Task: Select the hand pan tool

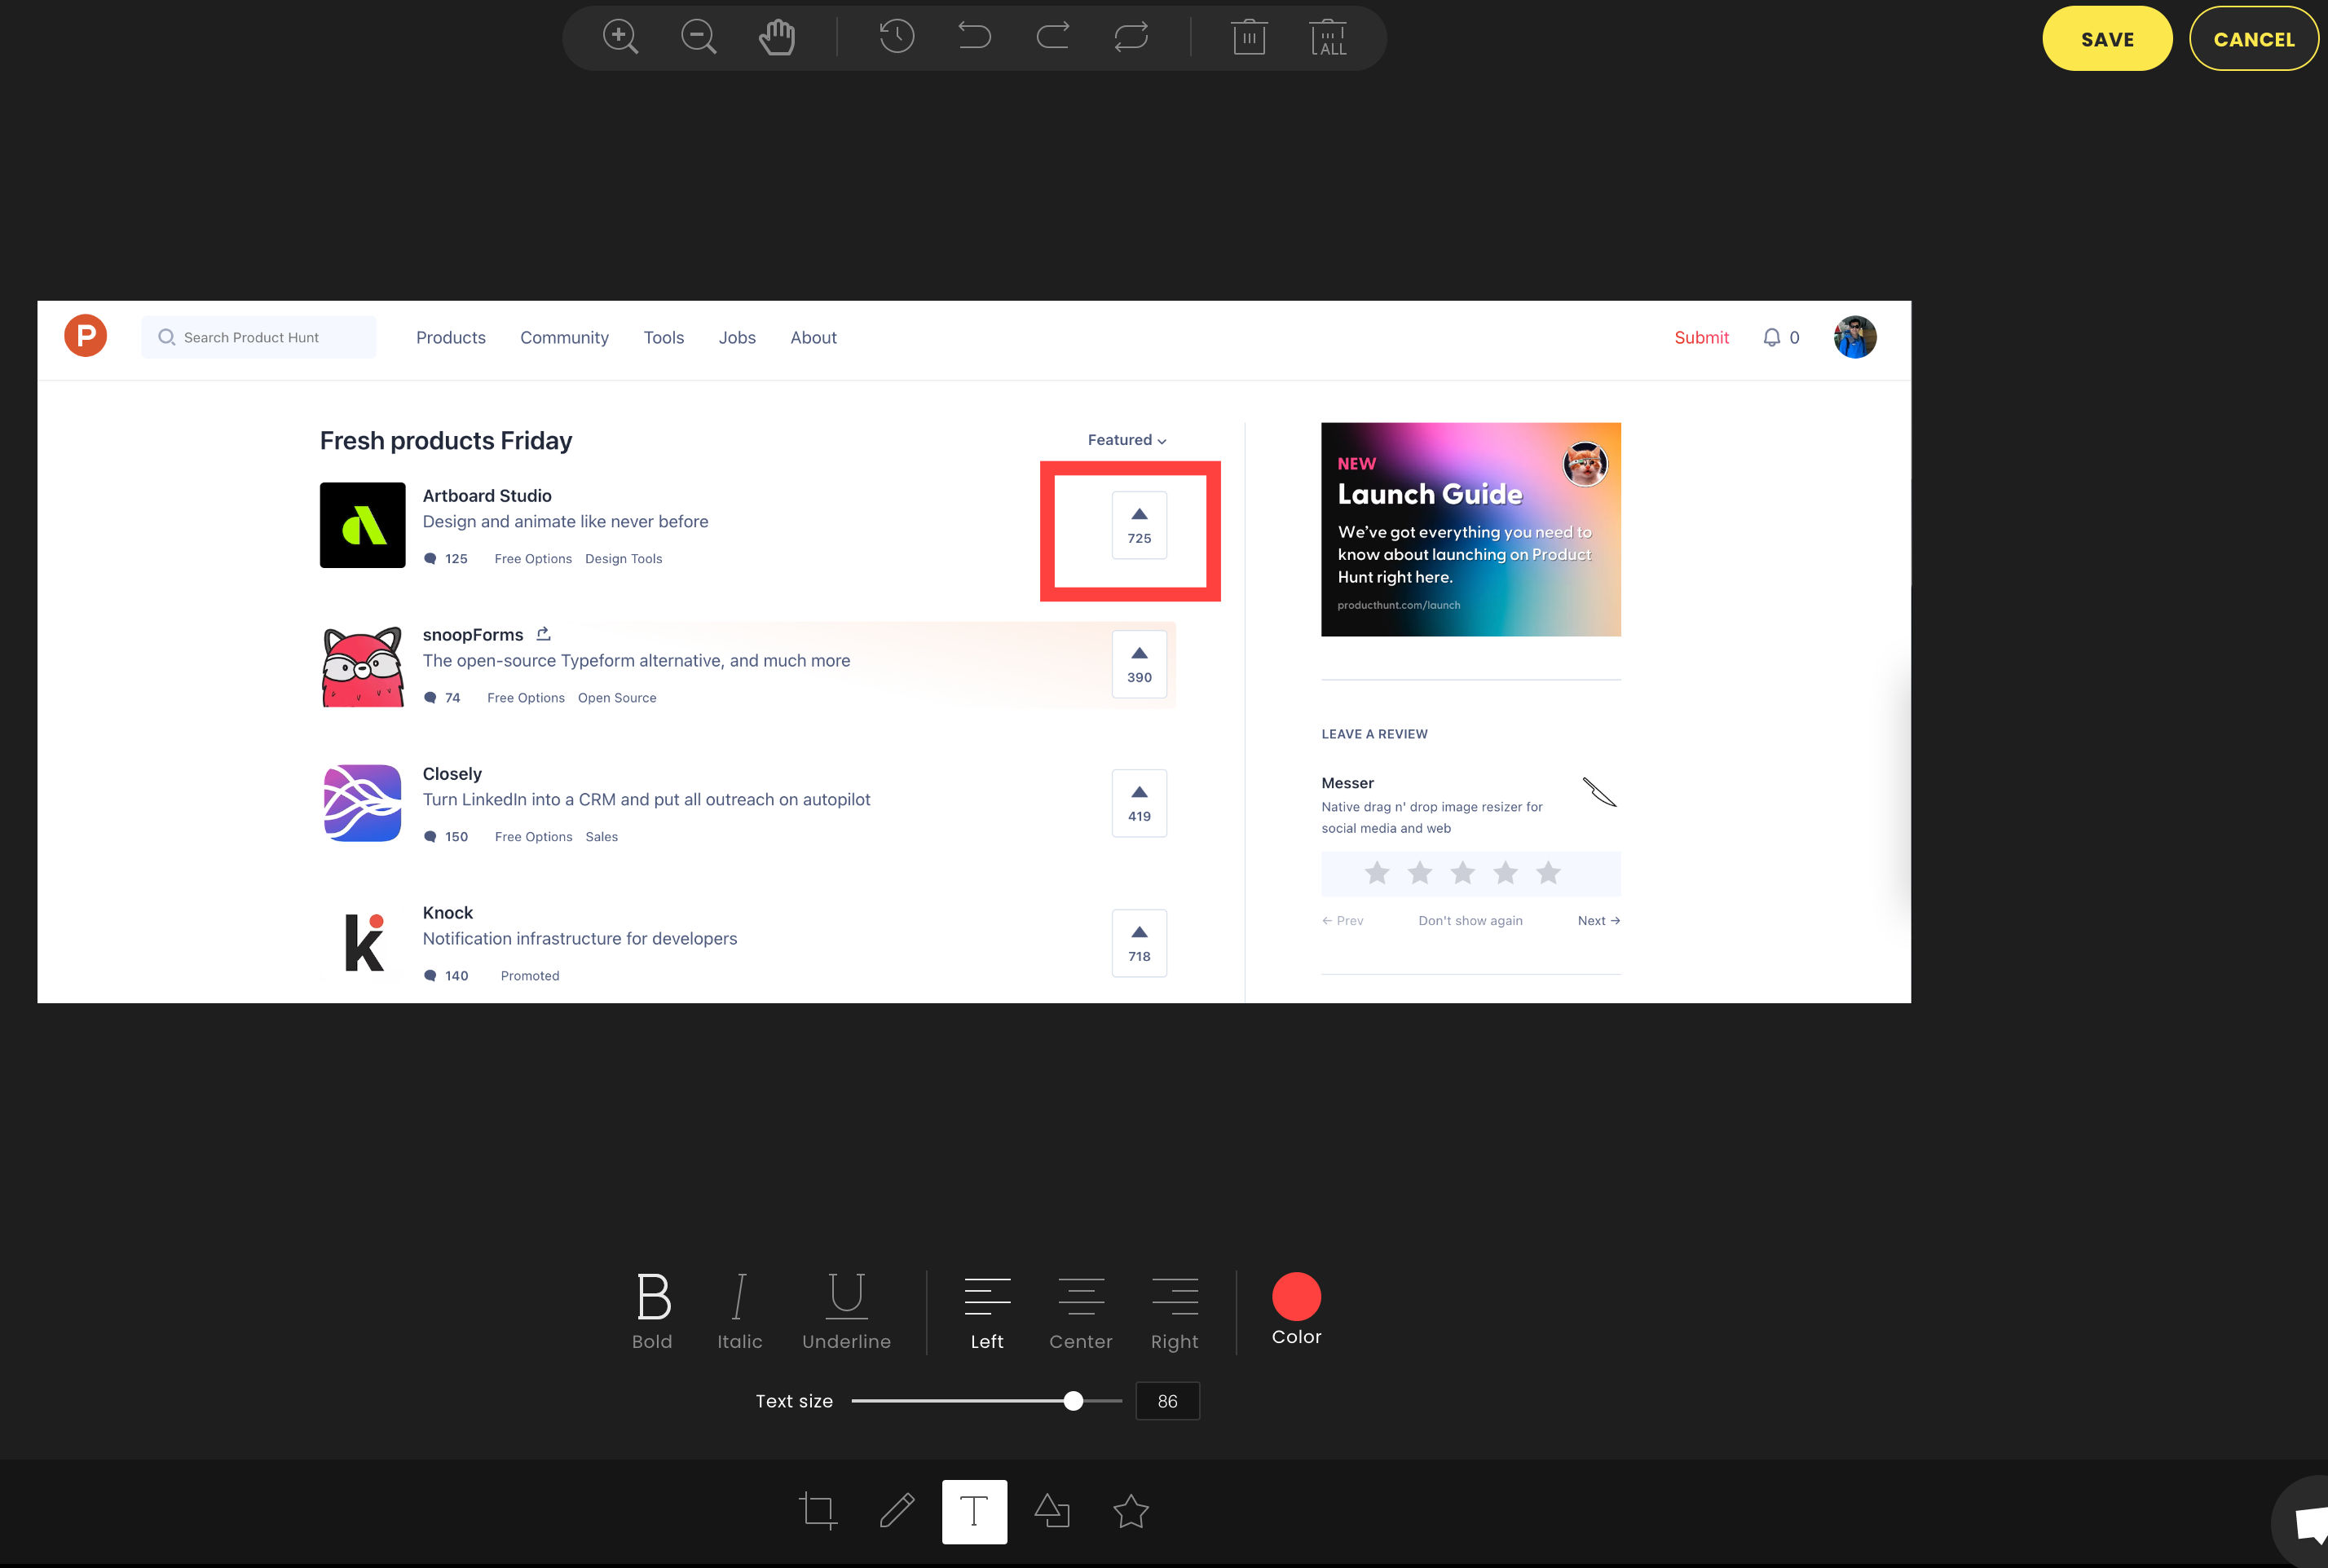Action: pyautogui.click(x=777, y=37)
